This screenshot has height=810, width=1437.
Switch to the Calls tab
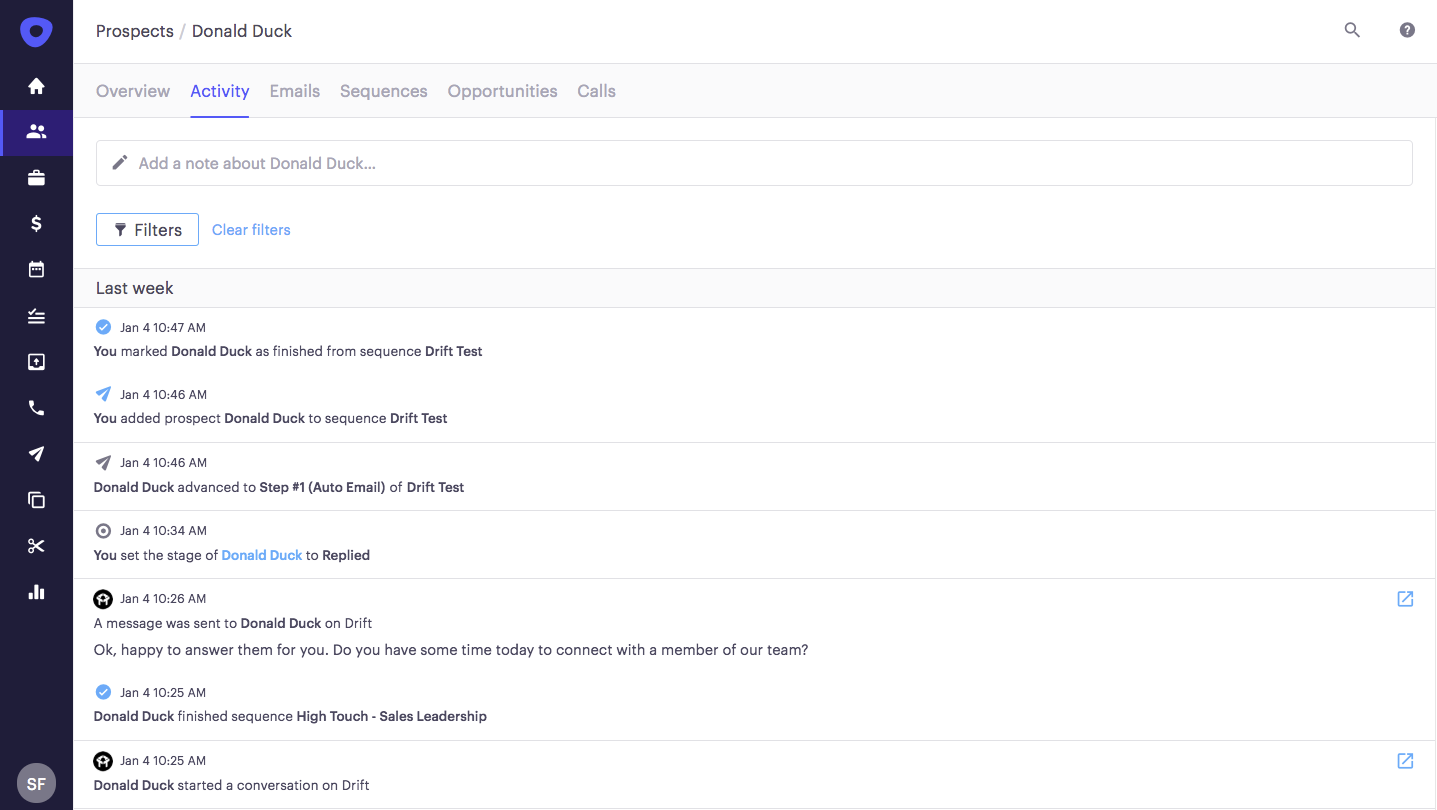[596, 91]
